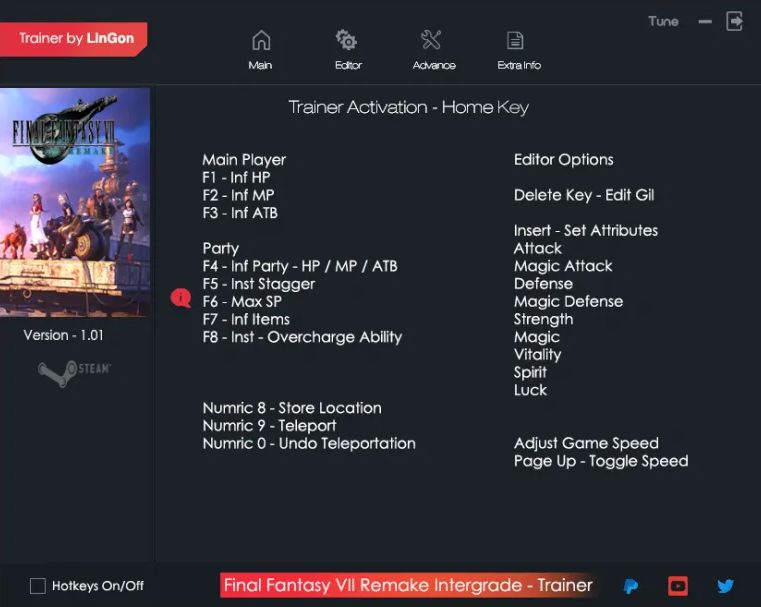Click 'Numric 0 - Undo Teleportation' text

point(309,443)
